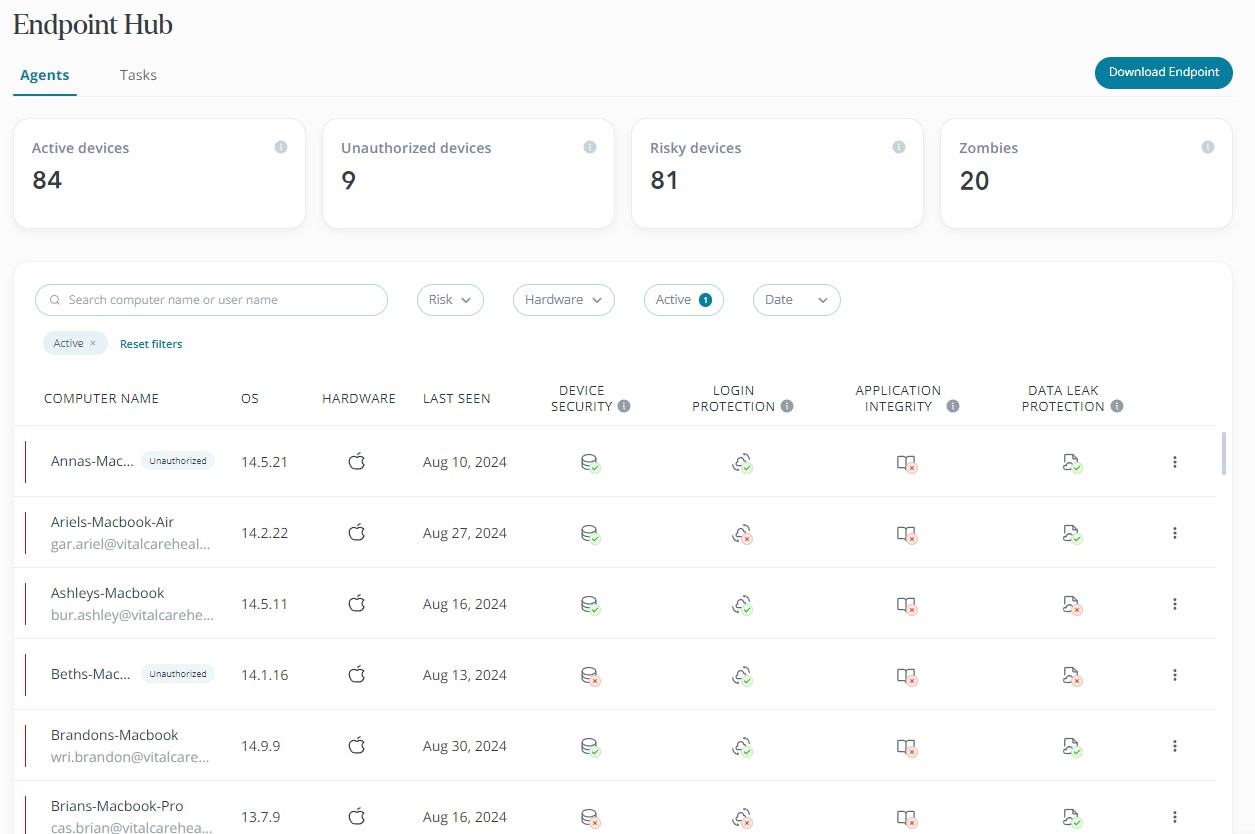Click Data Leak Protection icon for Annas-Mac
This screenshot has width=1255, height=834.
tap(1073, 463)
